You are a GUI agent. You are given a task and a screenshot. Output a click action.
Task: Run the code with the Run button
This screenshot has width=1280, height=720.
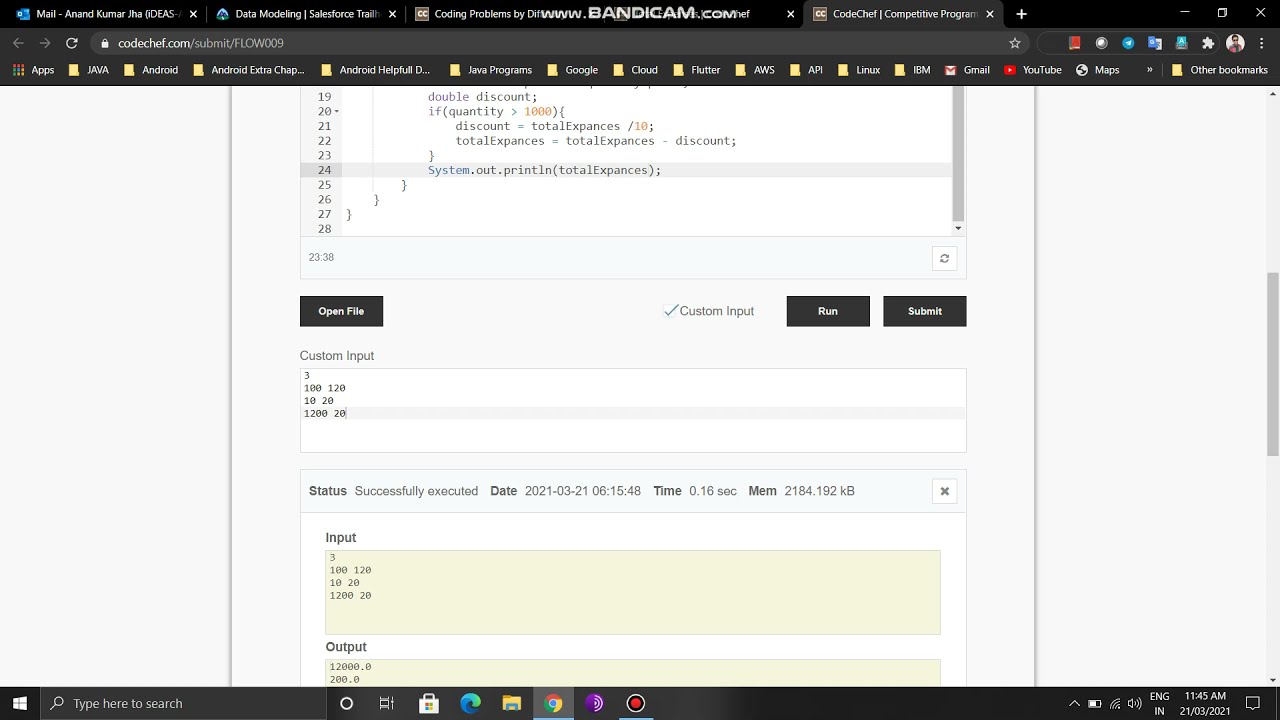coord(828,311)
